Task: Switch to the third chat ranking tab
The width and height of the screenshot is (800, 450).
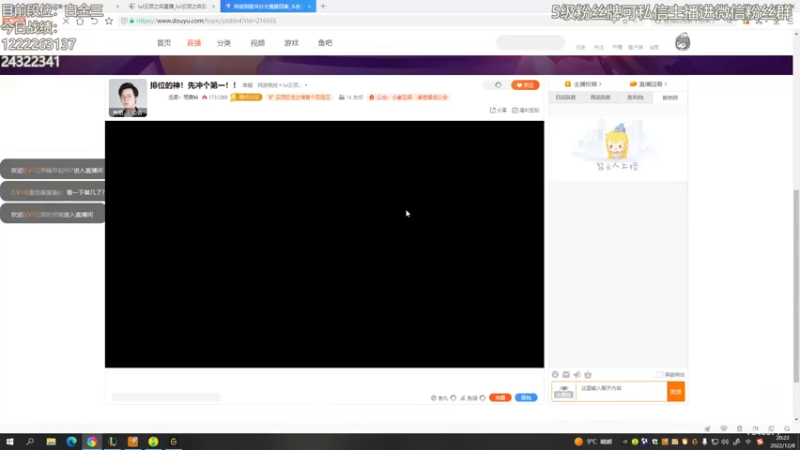Action: (635, 97)
